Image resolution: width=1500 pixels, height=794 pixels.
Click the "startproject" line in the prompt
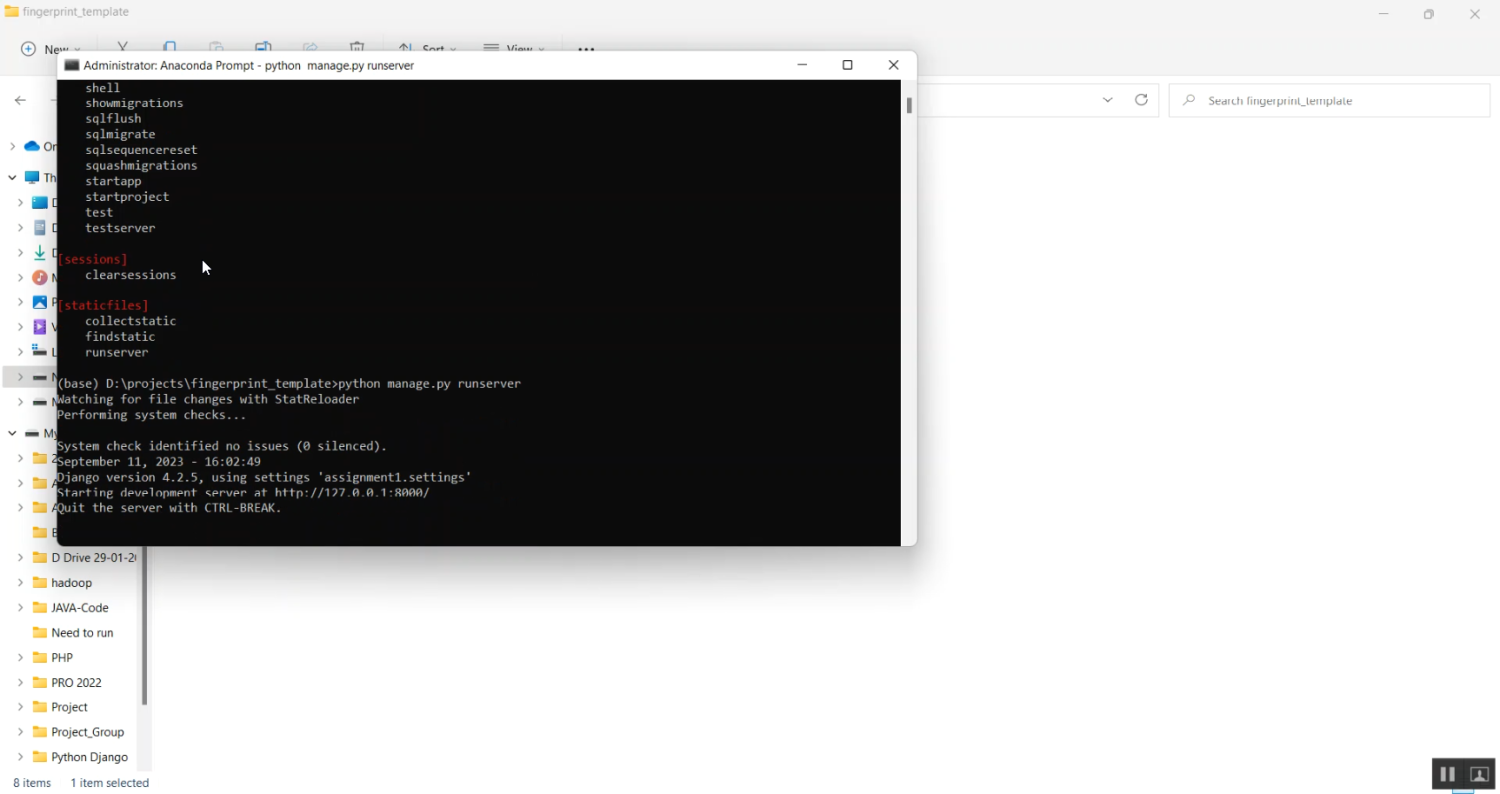(127, 197)
